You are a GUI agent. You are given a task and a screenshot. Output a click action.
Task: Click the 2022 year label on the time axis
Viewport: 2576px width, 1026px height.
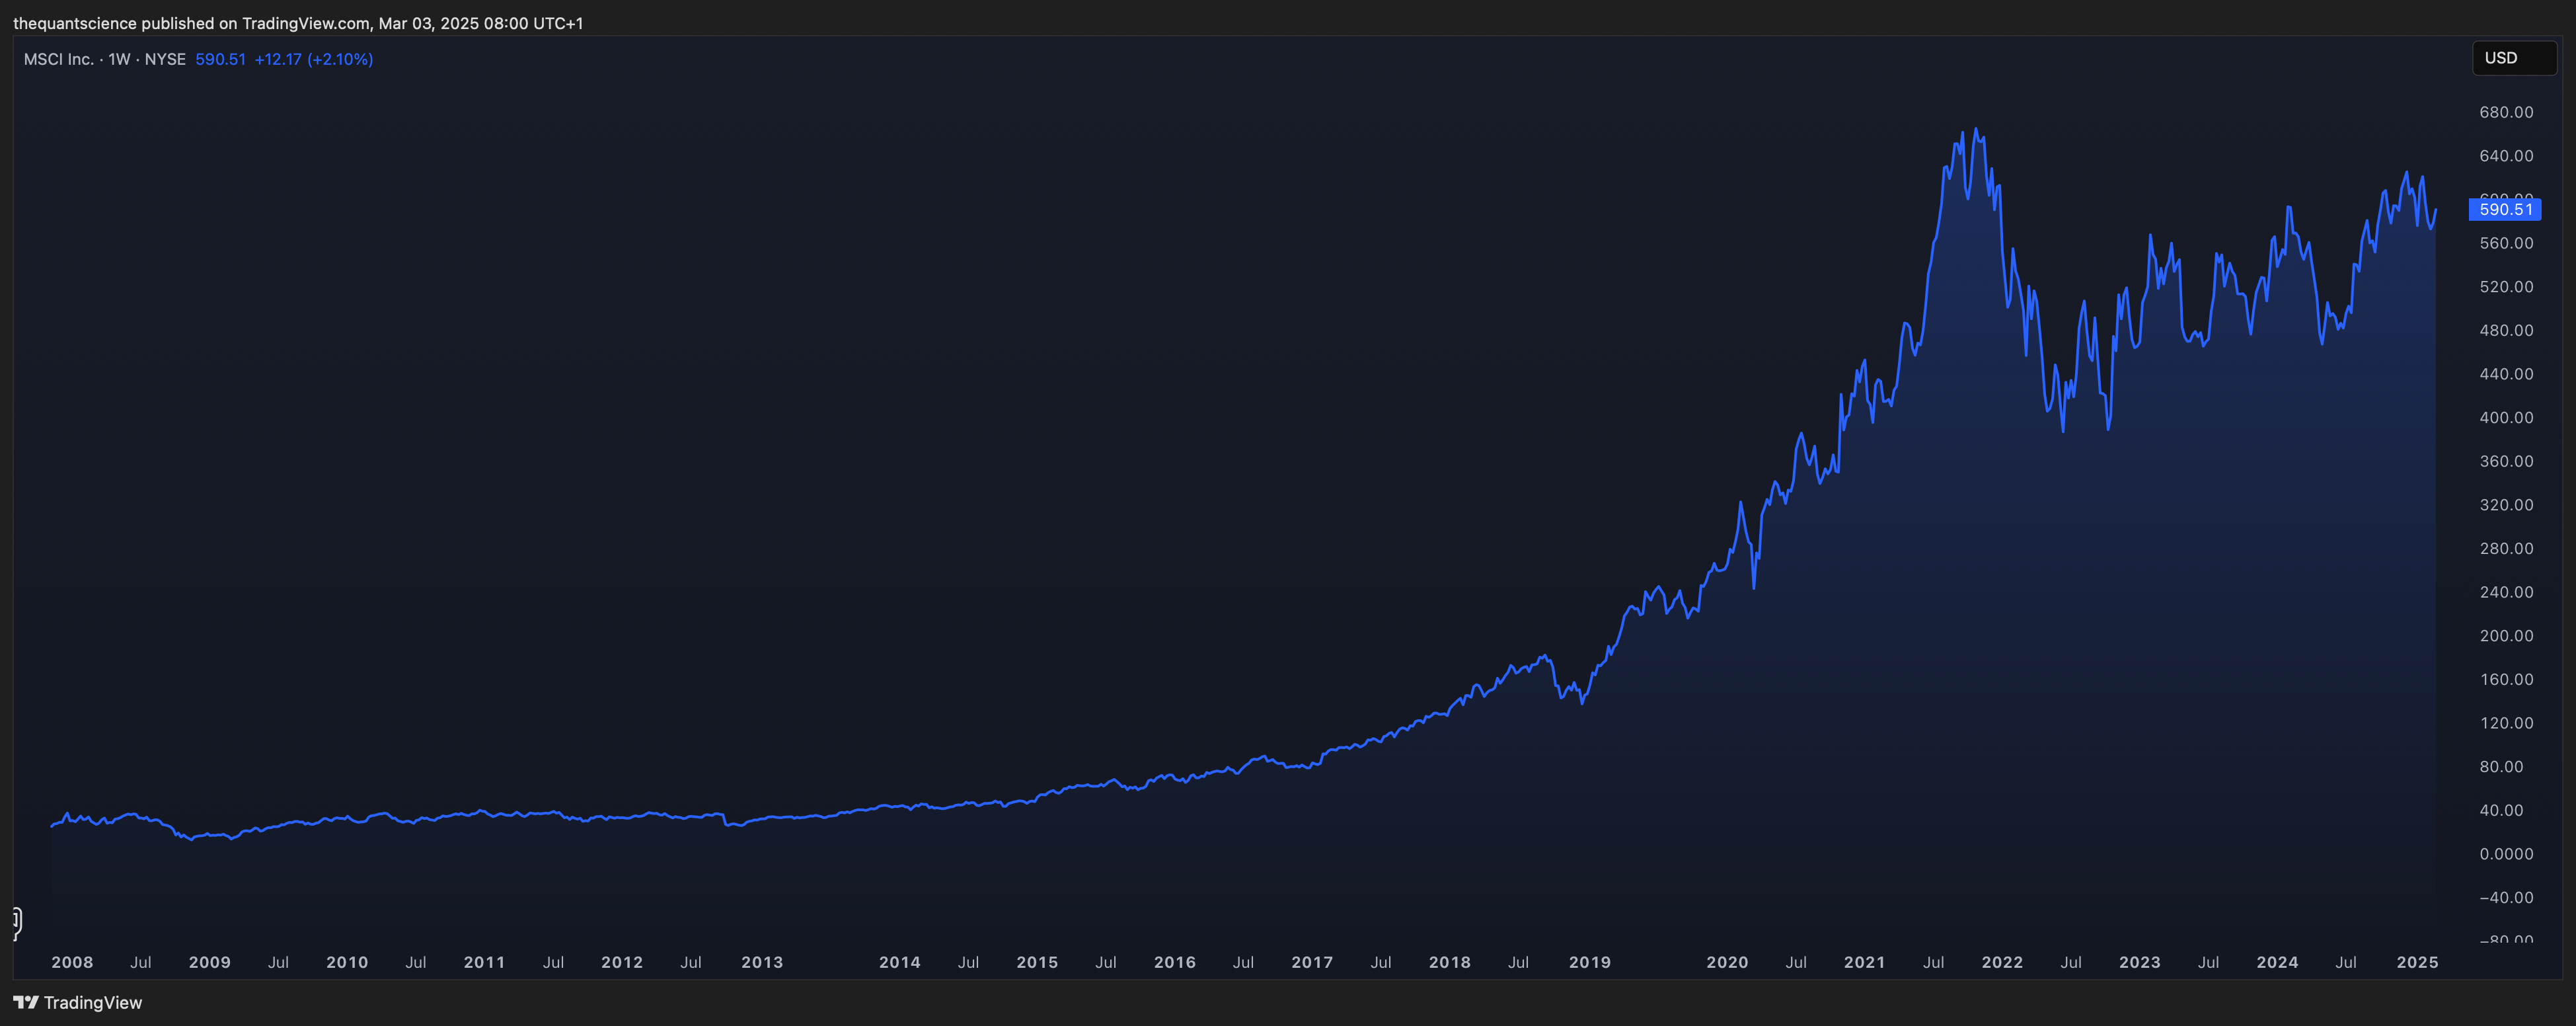(2002, 962)
